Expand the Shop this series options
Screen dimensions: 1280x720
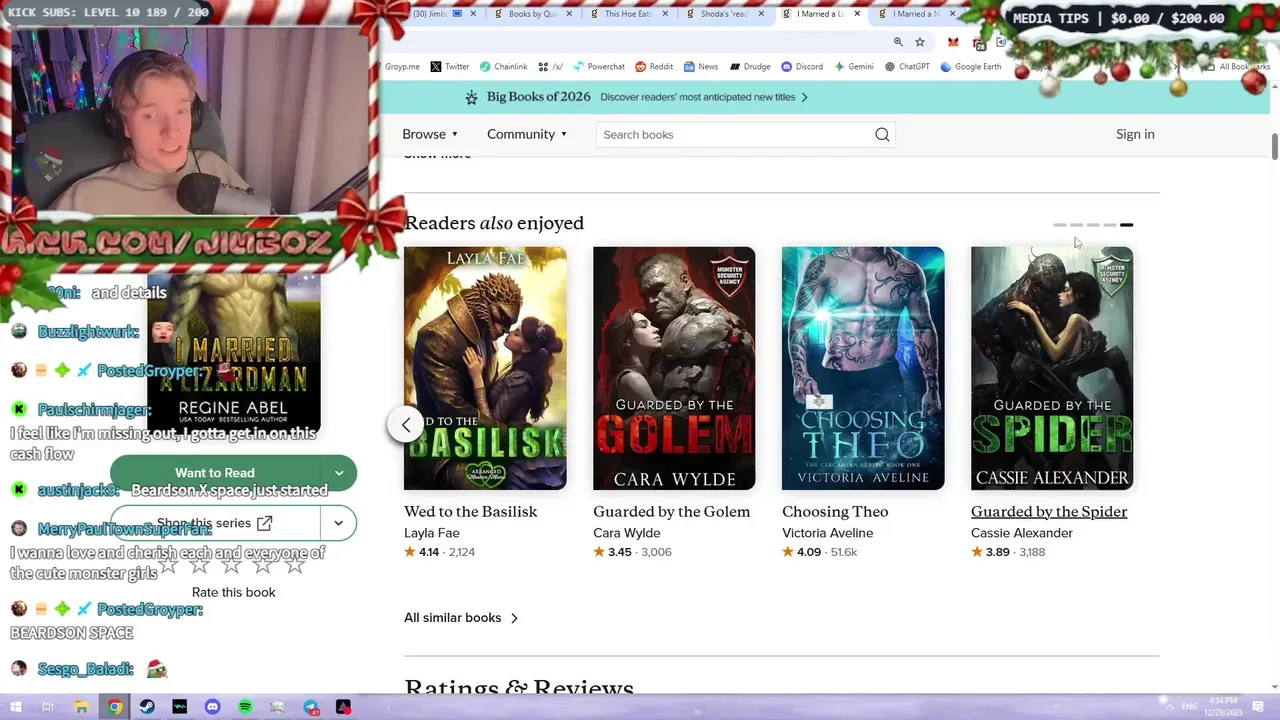339,523
